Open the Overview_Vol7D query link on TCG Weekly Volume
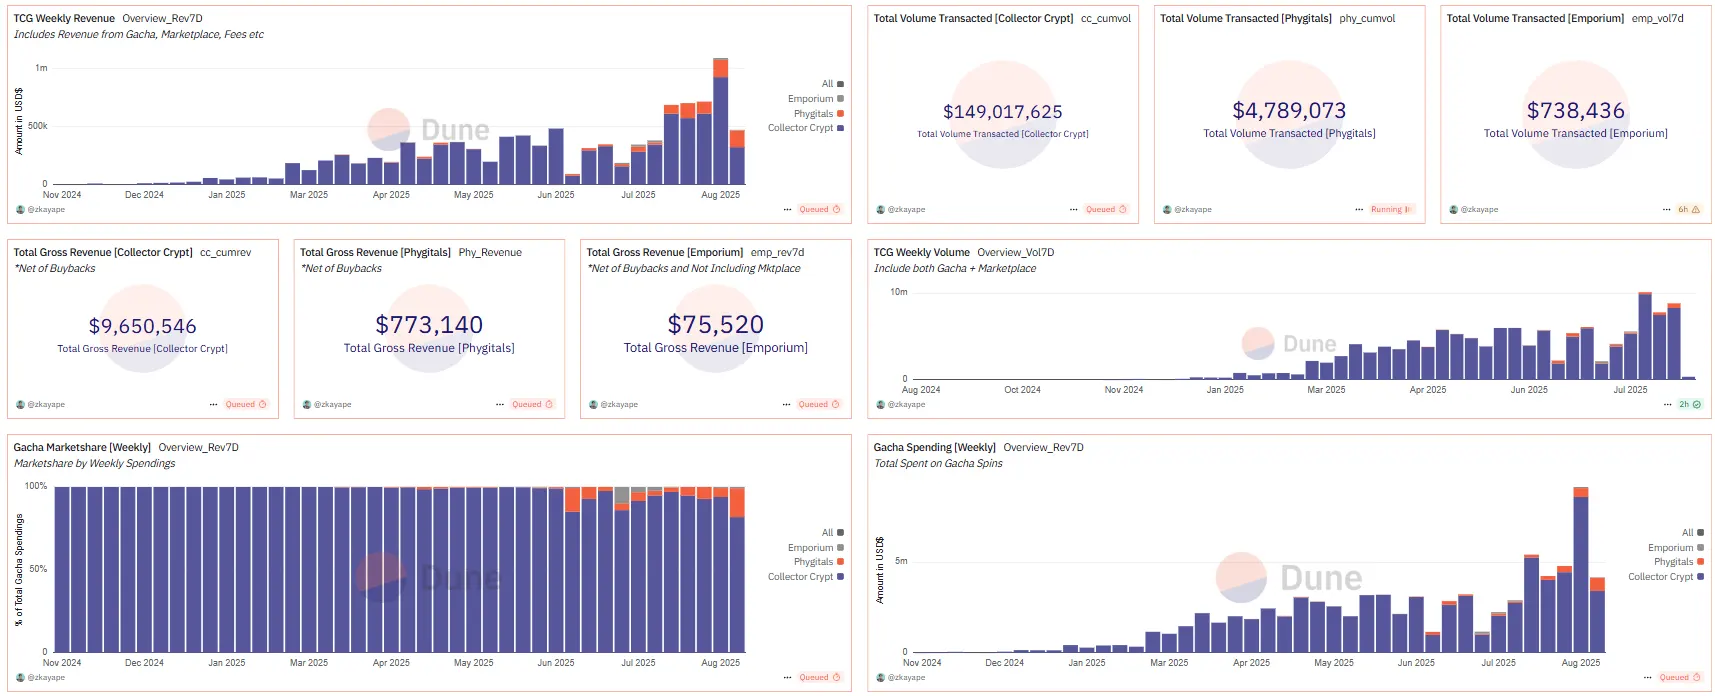Screen dimensions: 1715x696 pos(1015,253)
